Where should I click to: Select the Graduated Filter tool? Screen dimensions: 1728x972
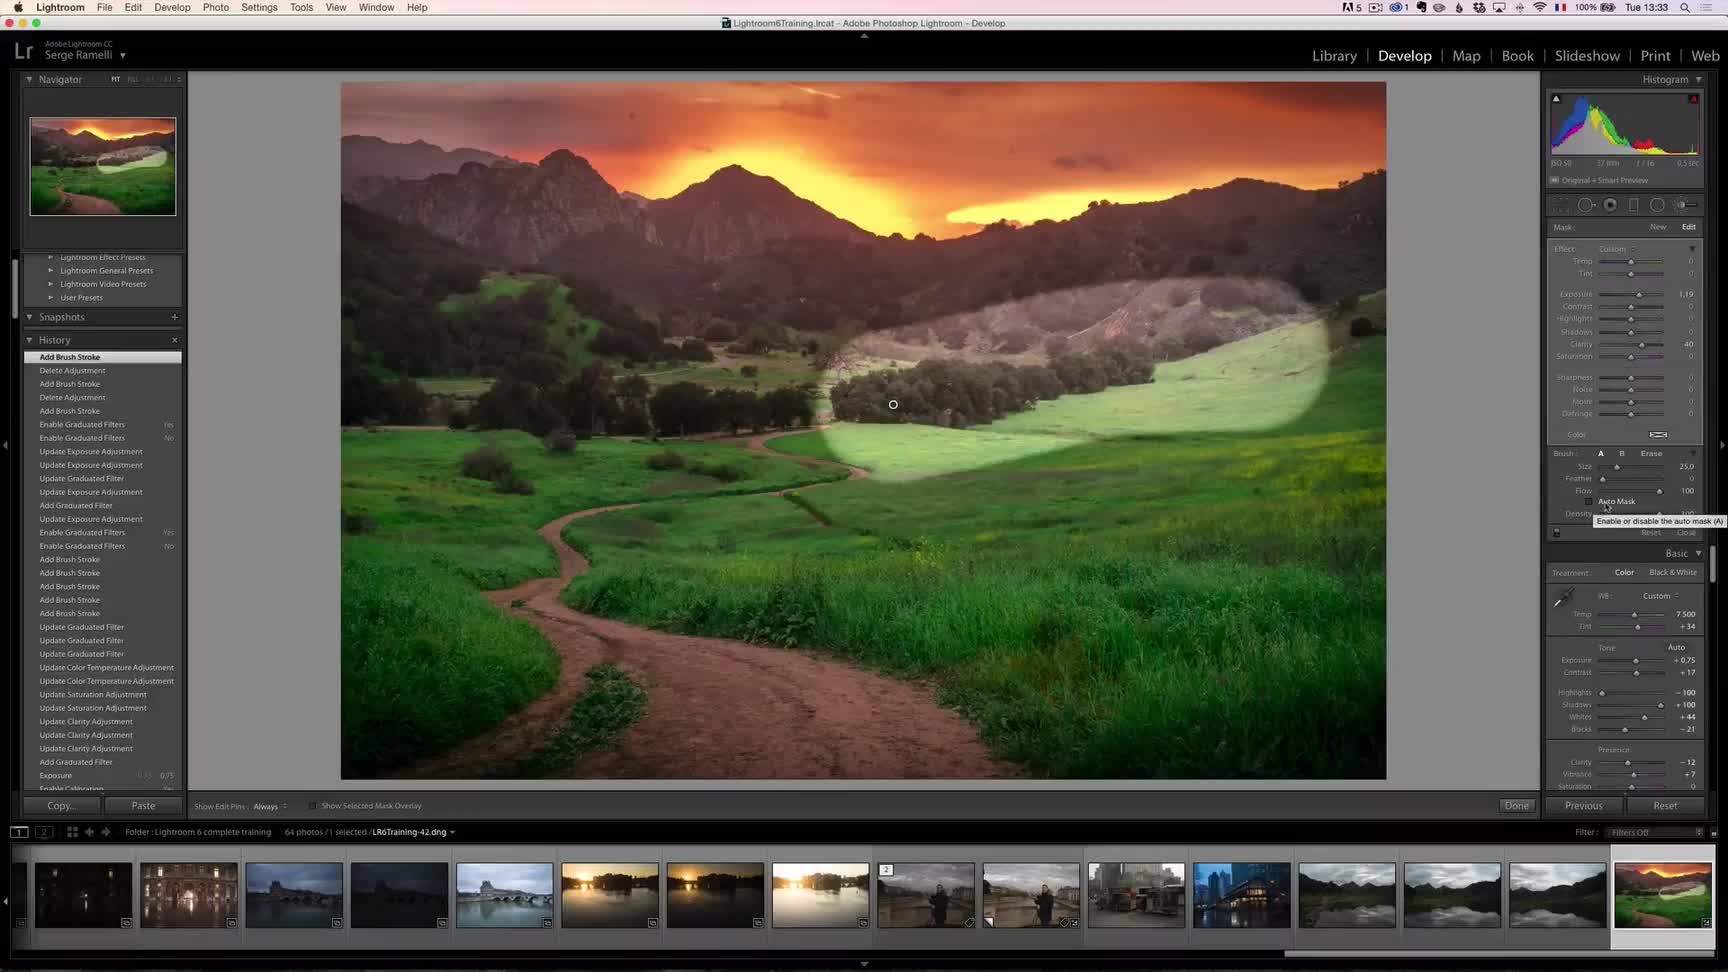pyautogui.click(x=1634, y=205)
